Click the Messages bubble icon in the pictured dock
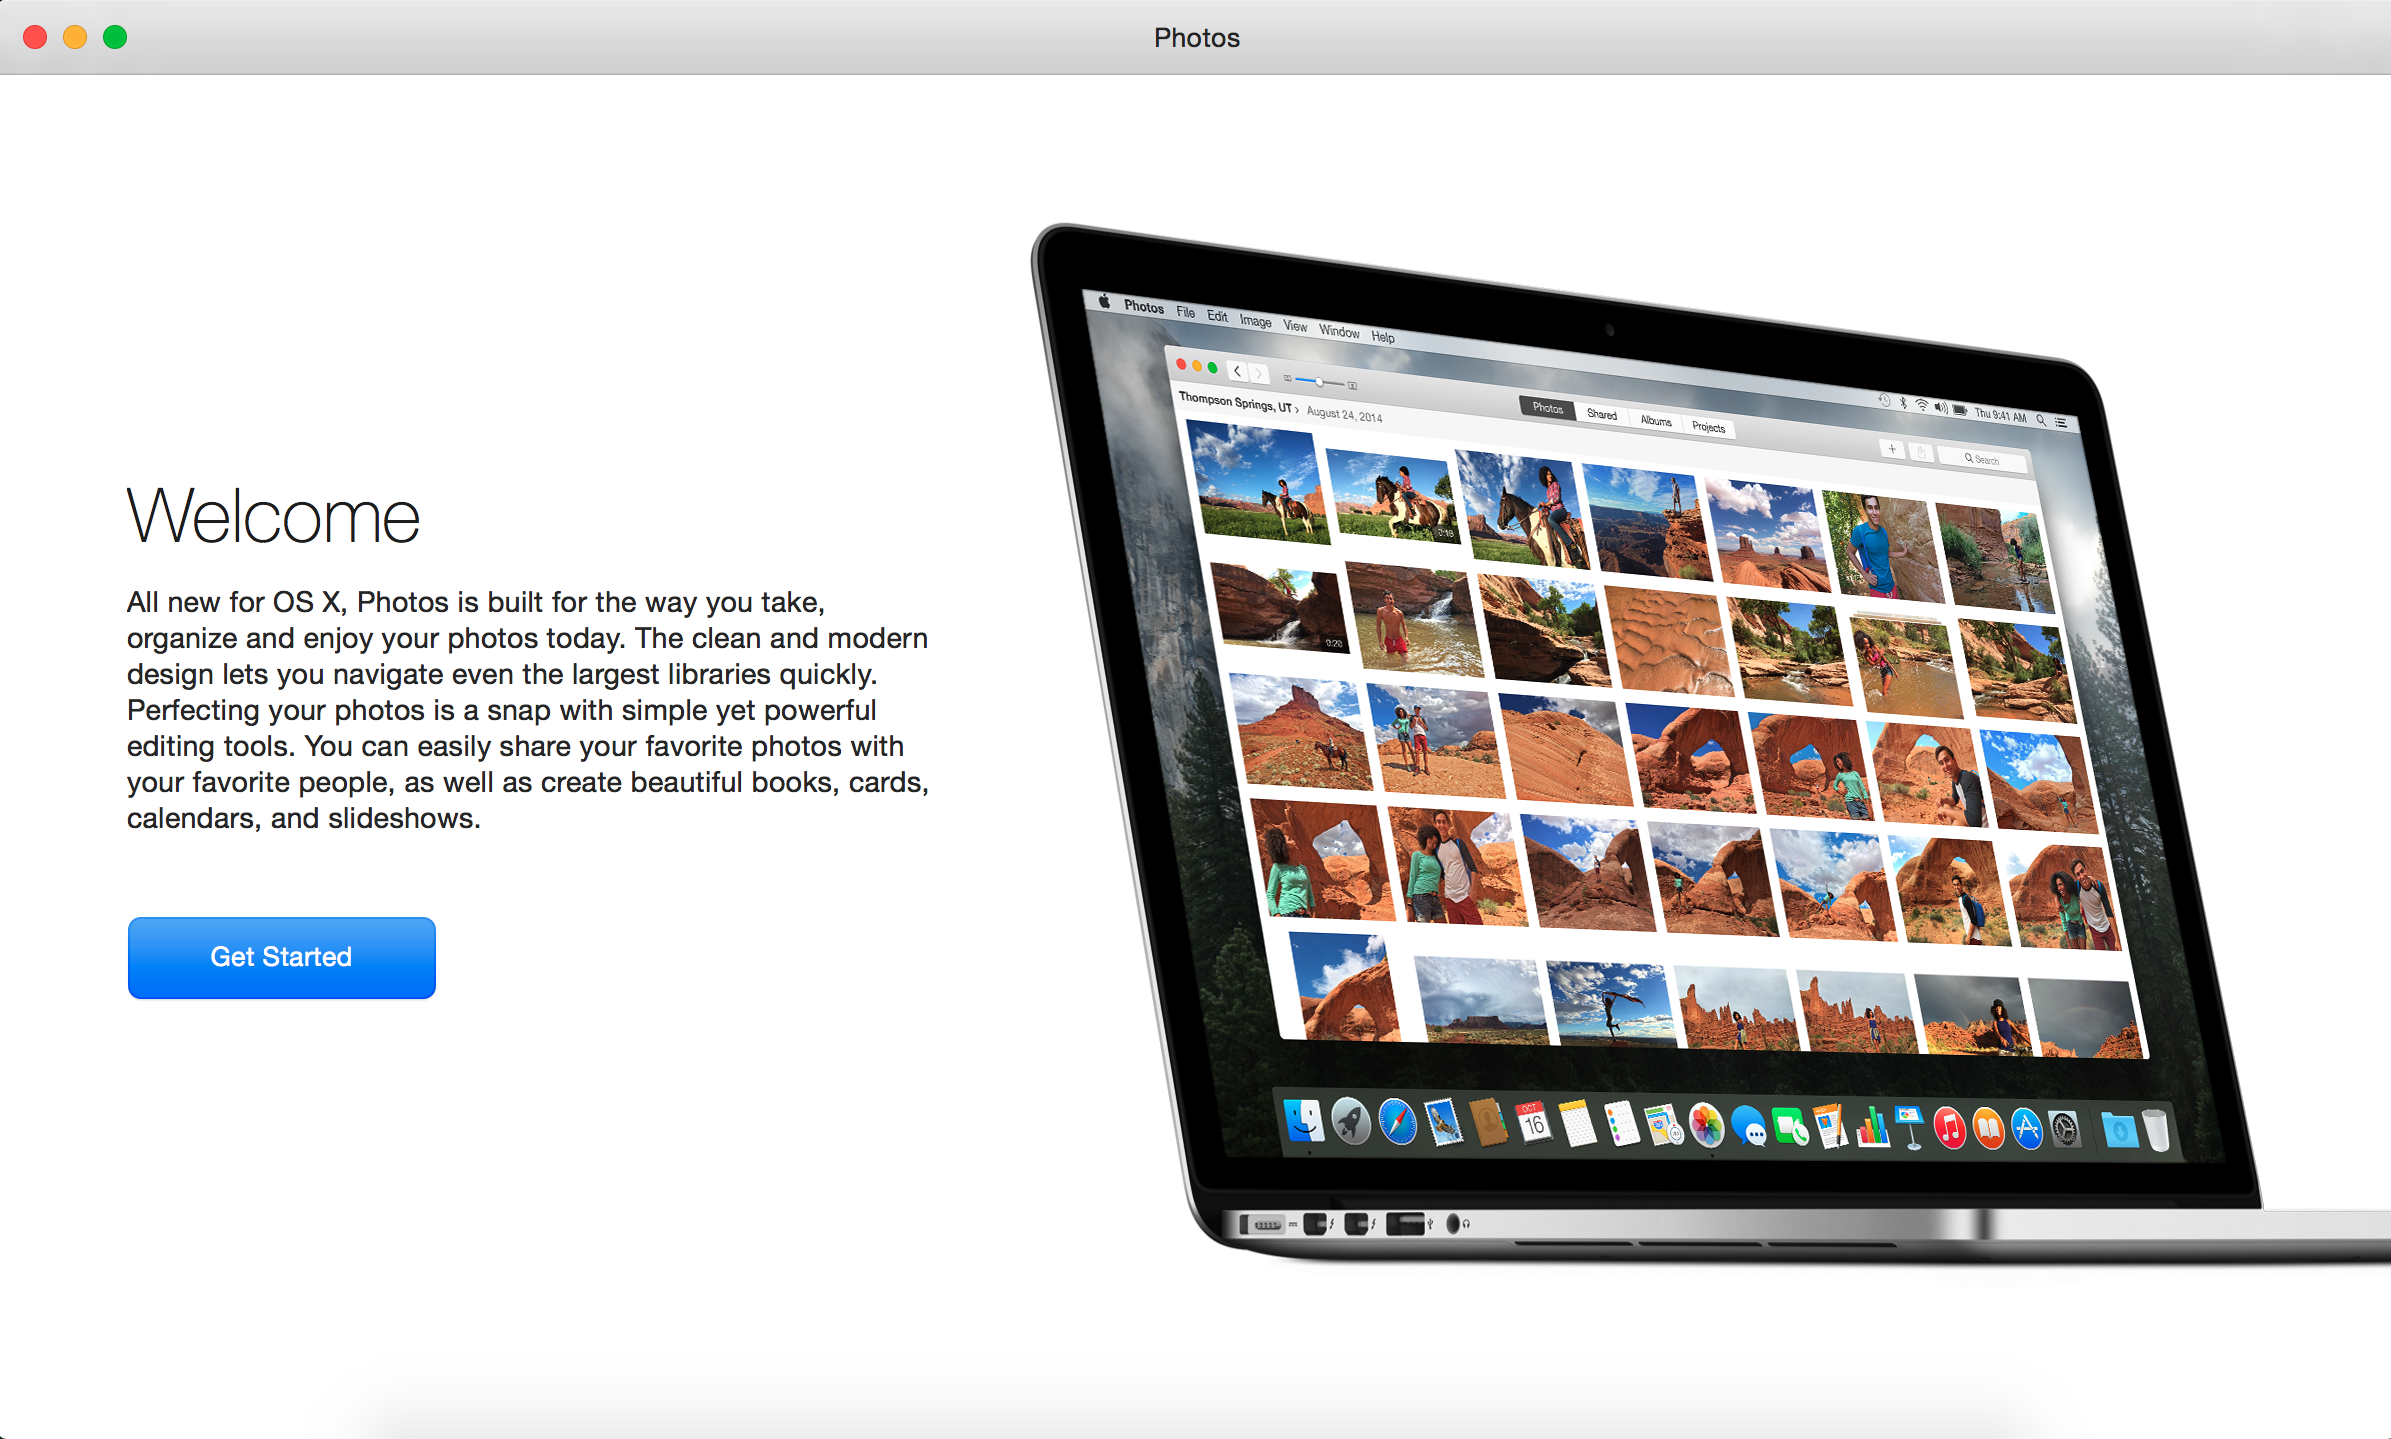 click(1748, 1127)
